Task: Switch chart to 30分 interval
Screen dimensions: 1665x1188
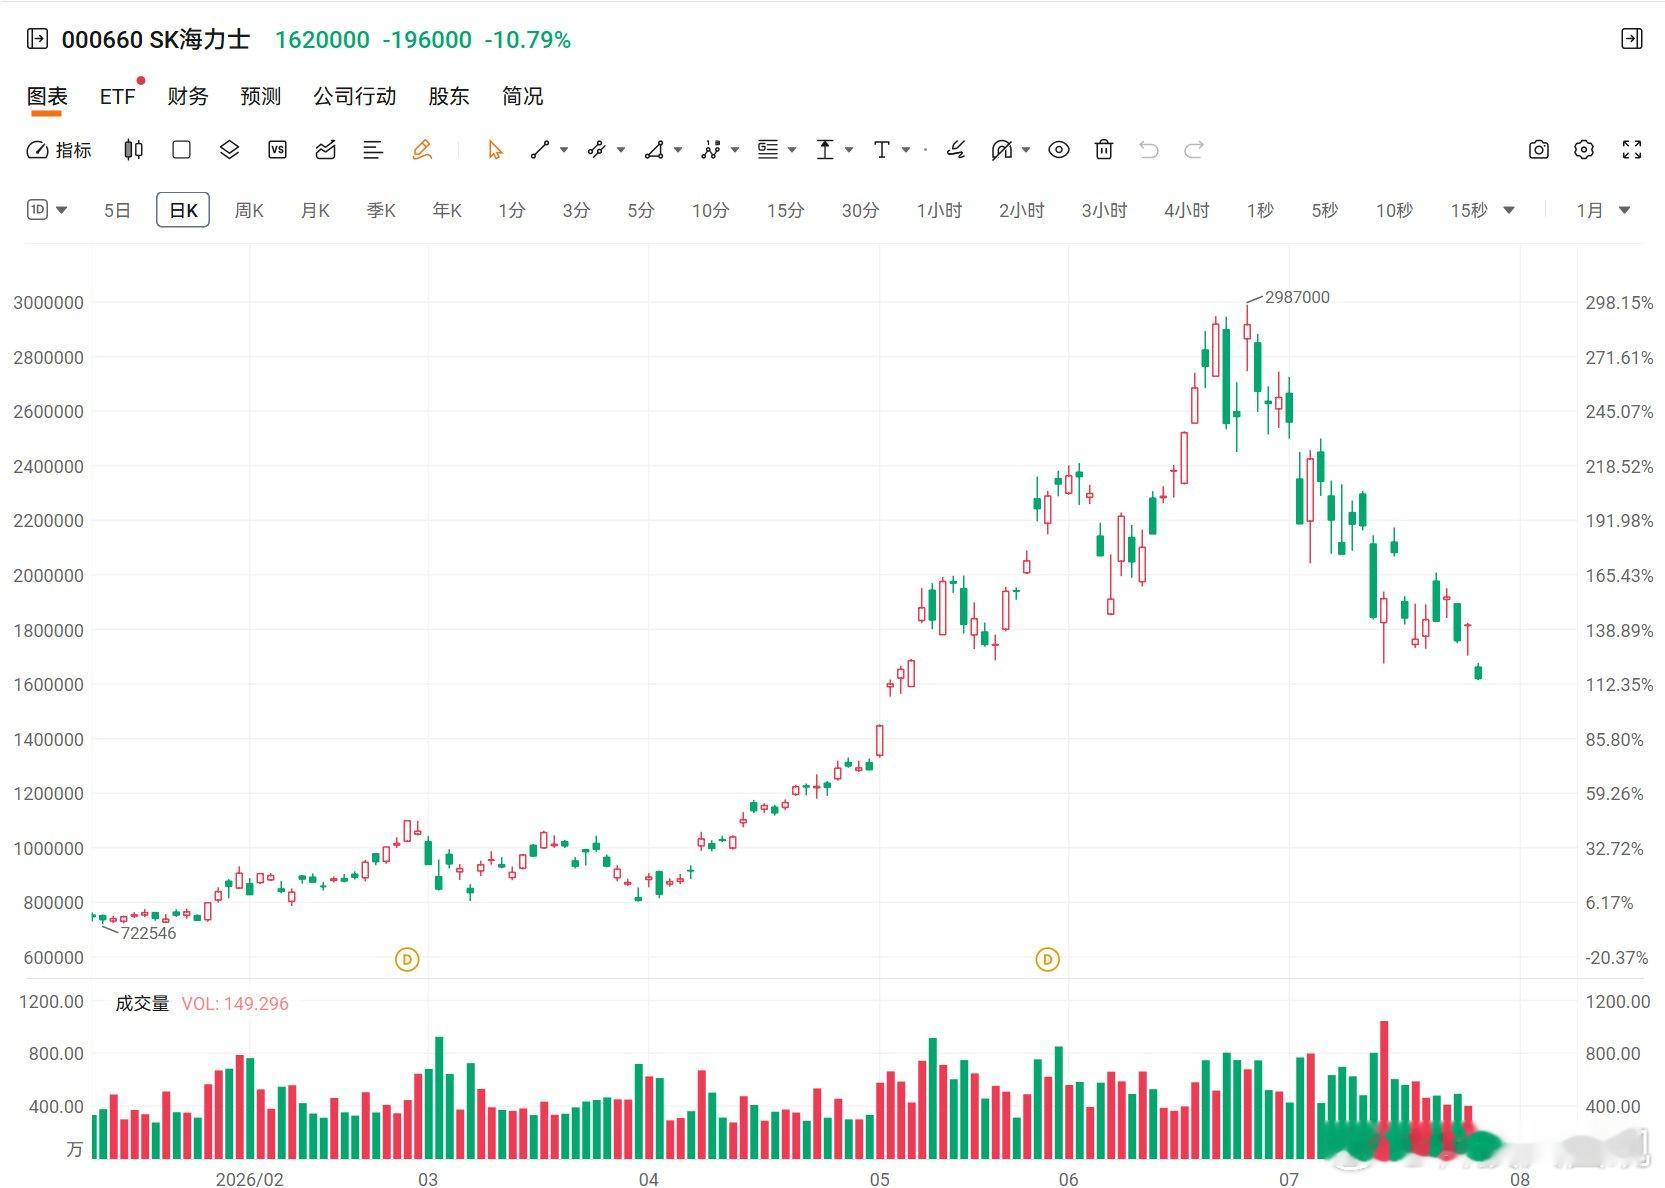Action: tap(860, 210)
